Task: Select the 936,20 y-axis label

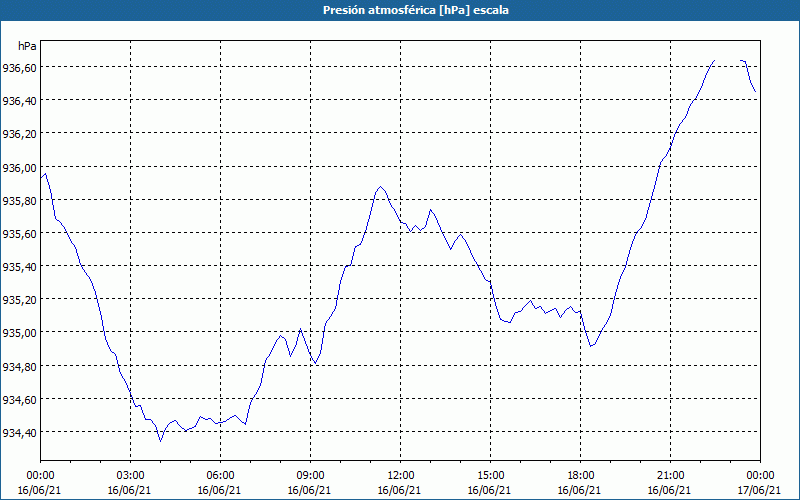Action: [19, 134]
